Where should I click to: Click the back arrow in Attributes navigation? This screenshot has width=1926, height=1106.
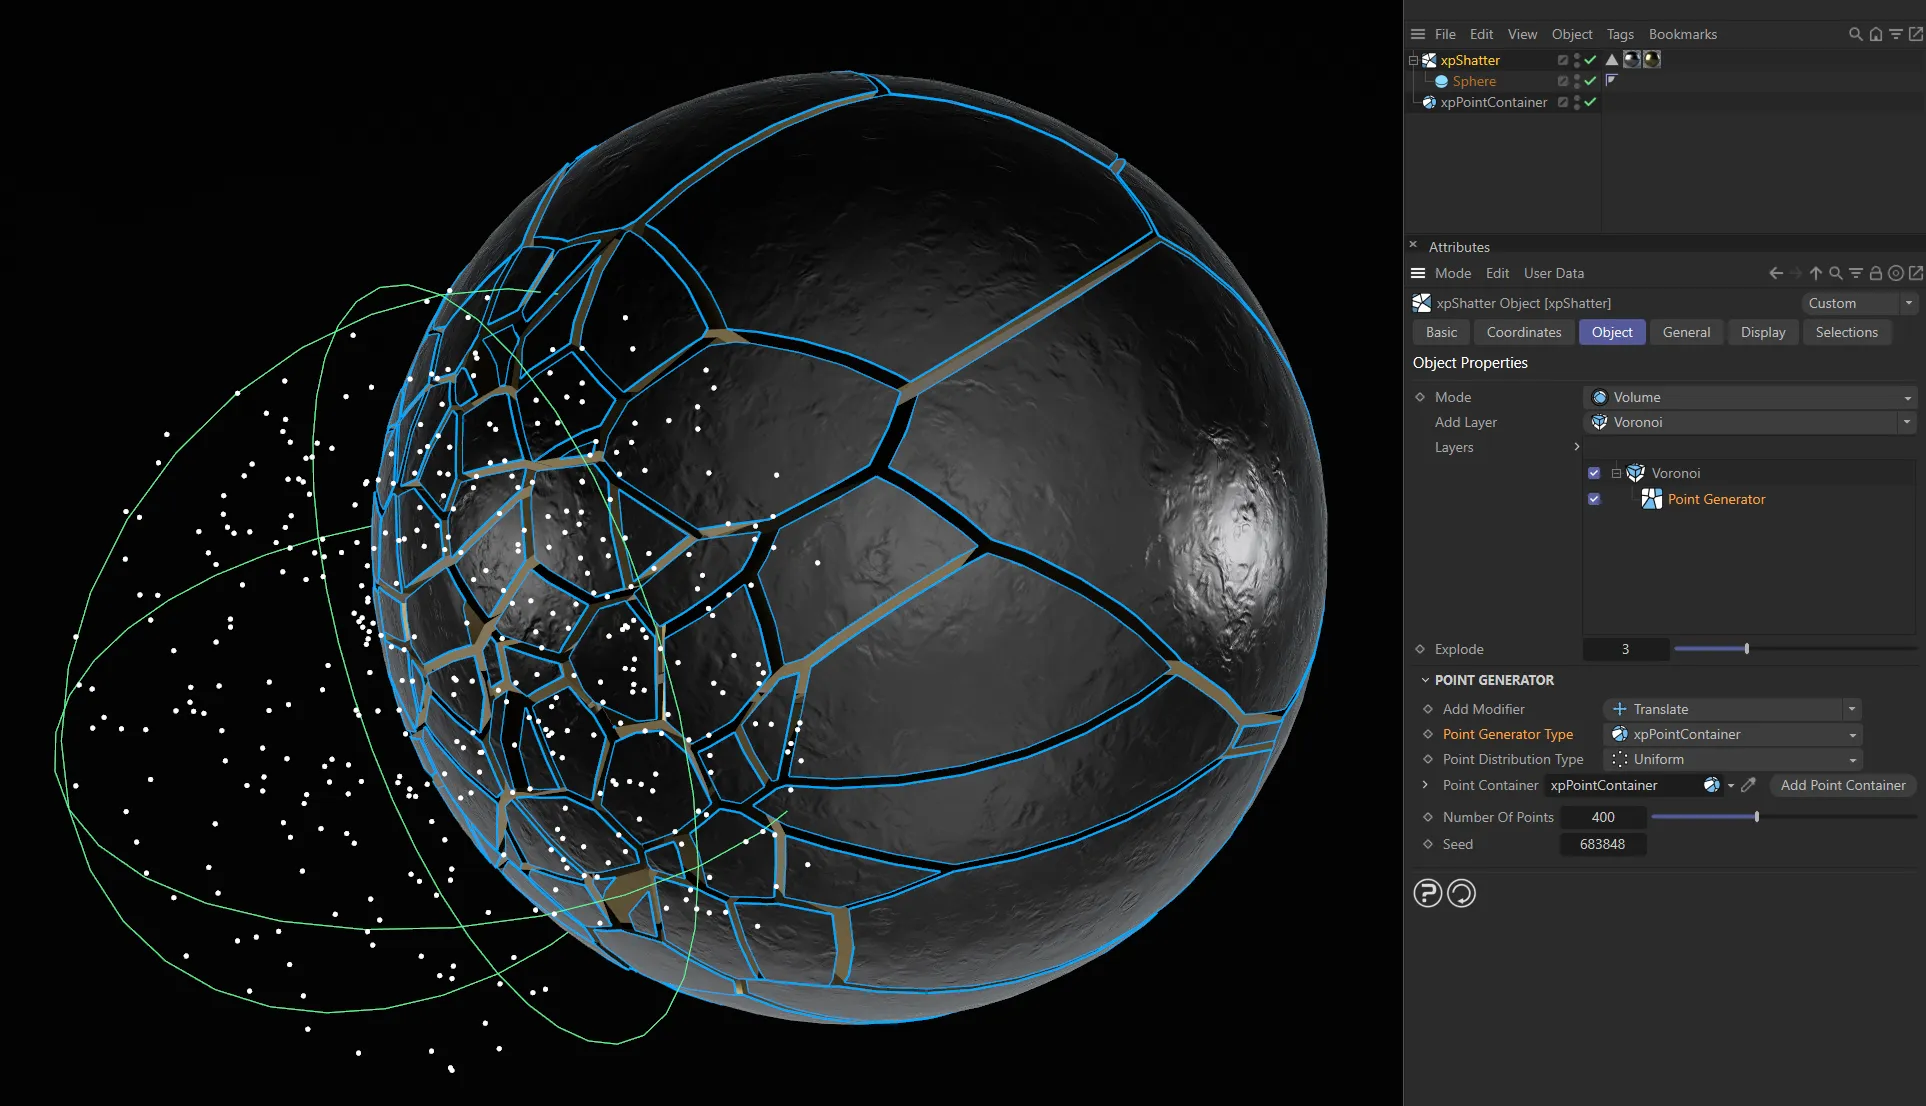[x=1775, y=272]
